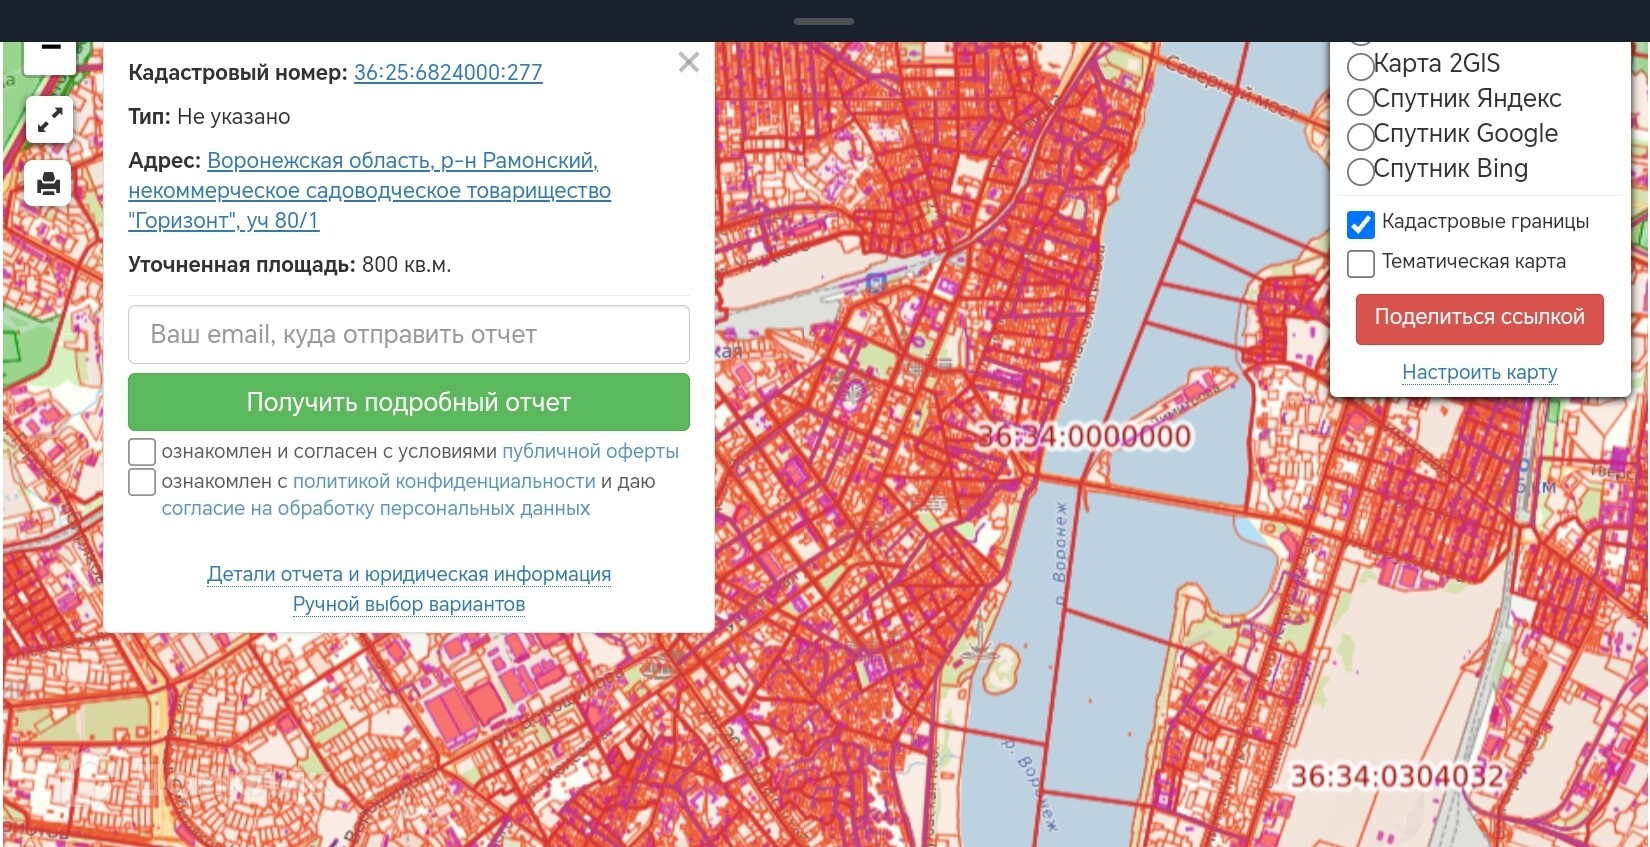Click the zoom out minus button
Image resolution: width=1650 pixels, height=847 pixels.
50,52
